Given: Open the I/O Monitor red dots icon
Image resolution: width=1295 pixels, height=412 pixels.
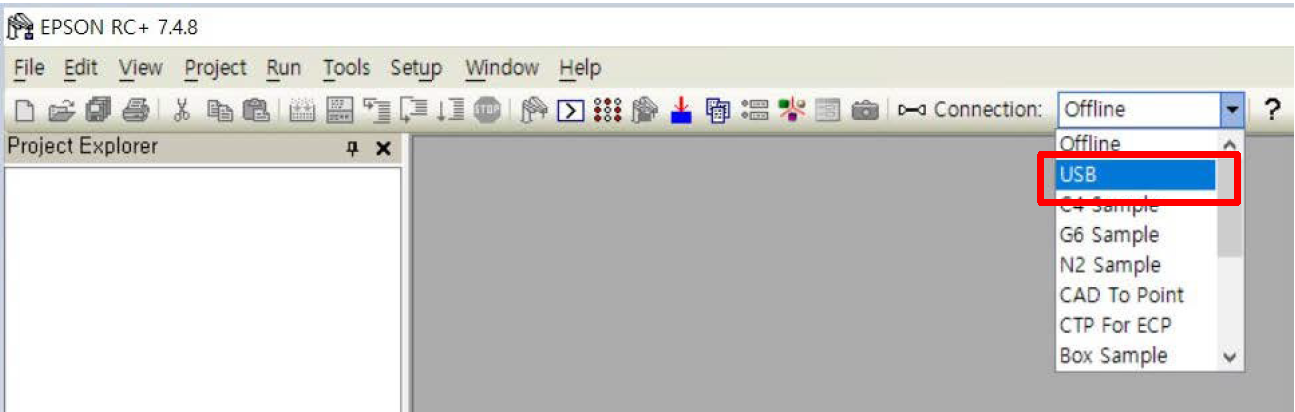Looking at the screenshot, I should 607,109.
